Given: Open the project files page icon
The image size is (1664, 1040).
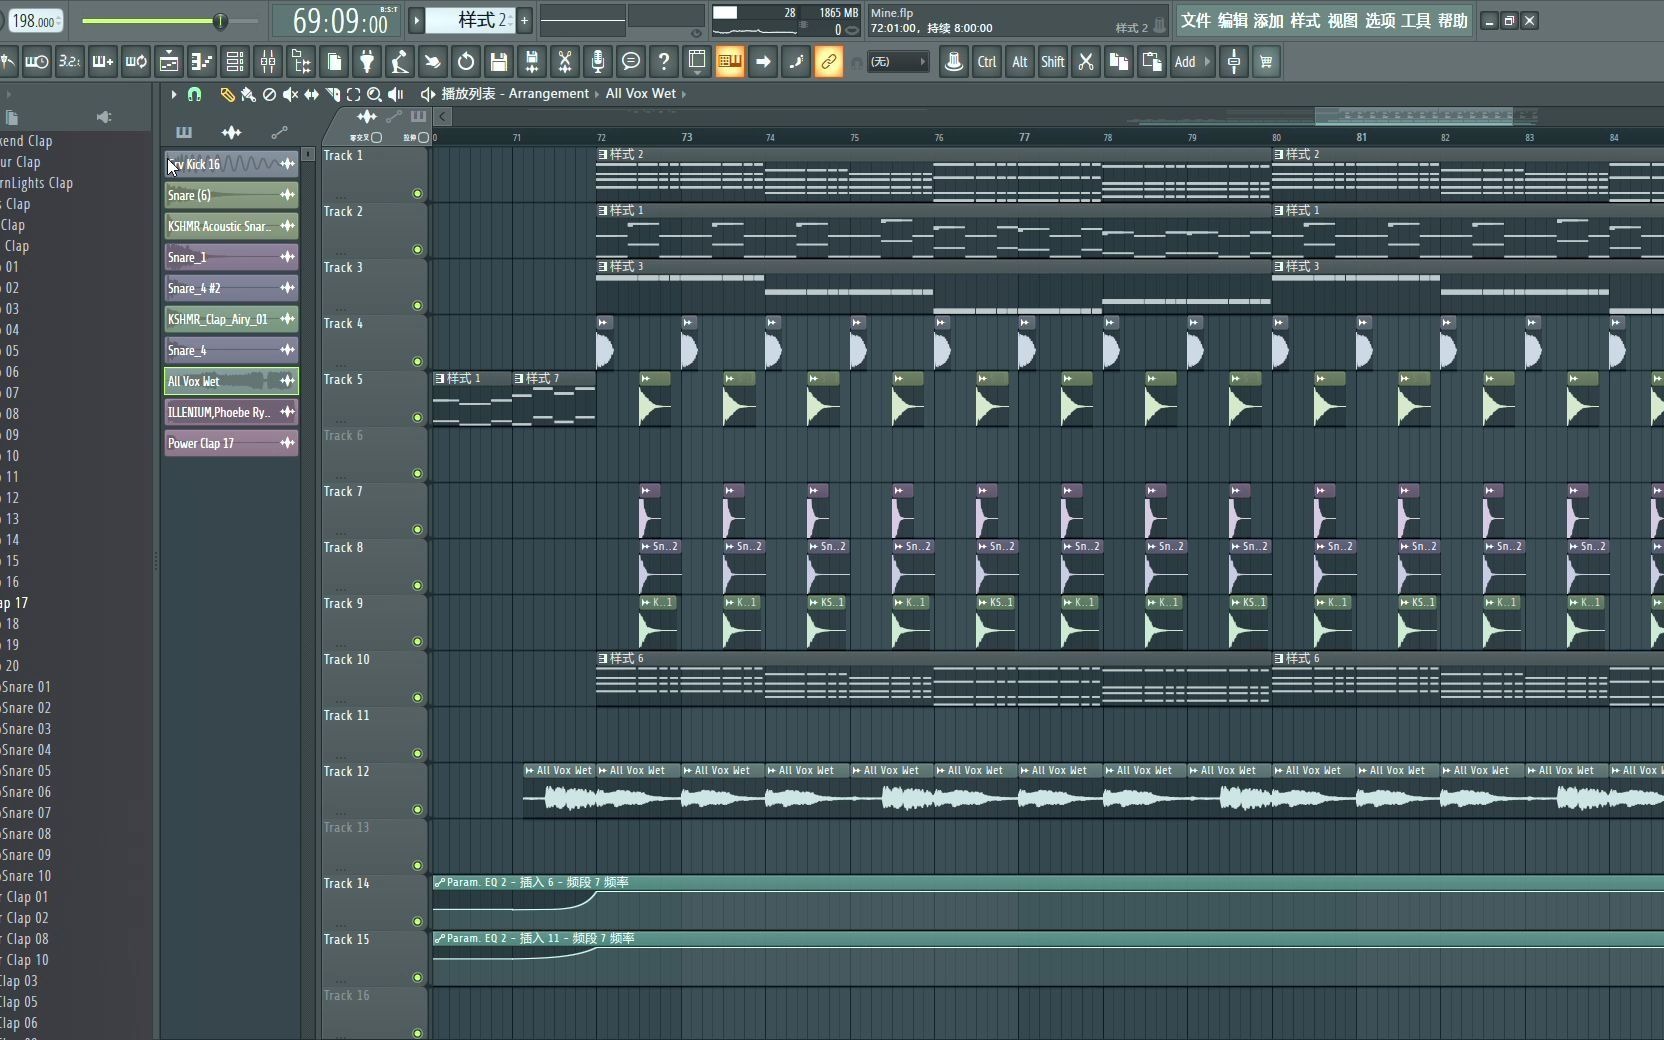Looking at the screenshot, I should (334, 62).
